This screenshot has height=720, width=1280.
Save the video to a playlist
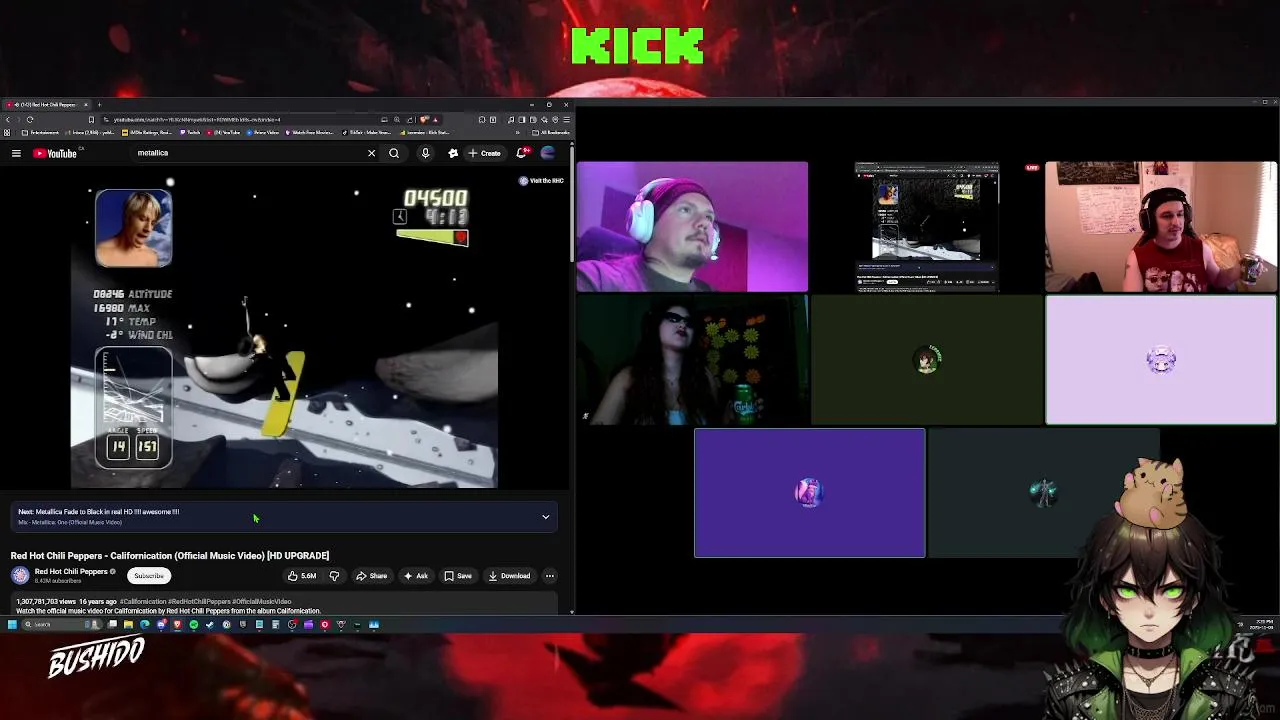[458, 576]
